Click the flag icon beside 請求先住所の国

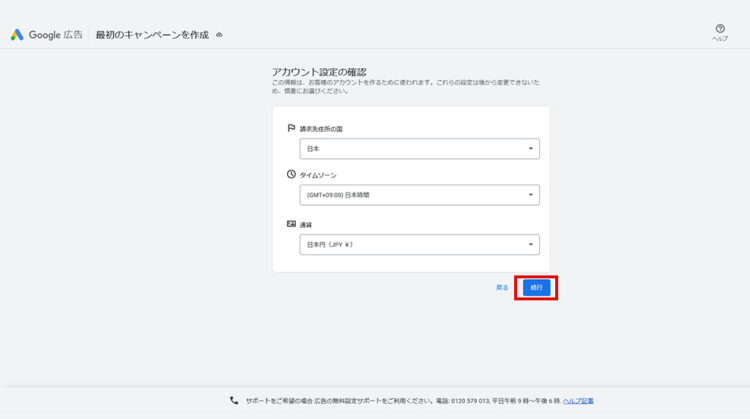[x=291, y=129]
